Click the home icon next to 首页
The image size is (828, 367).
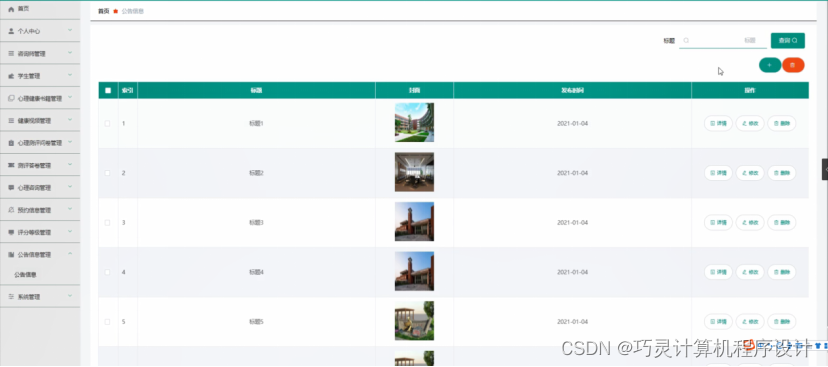click(11, 9)
